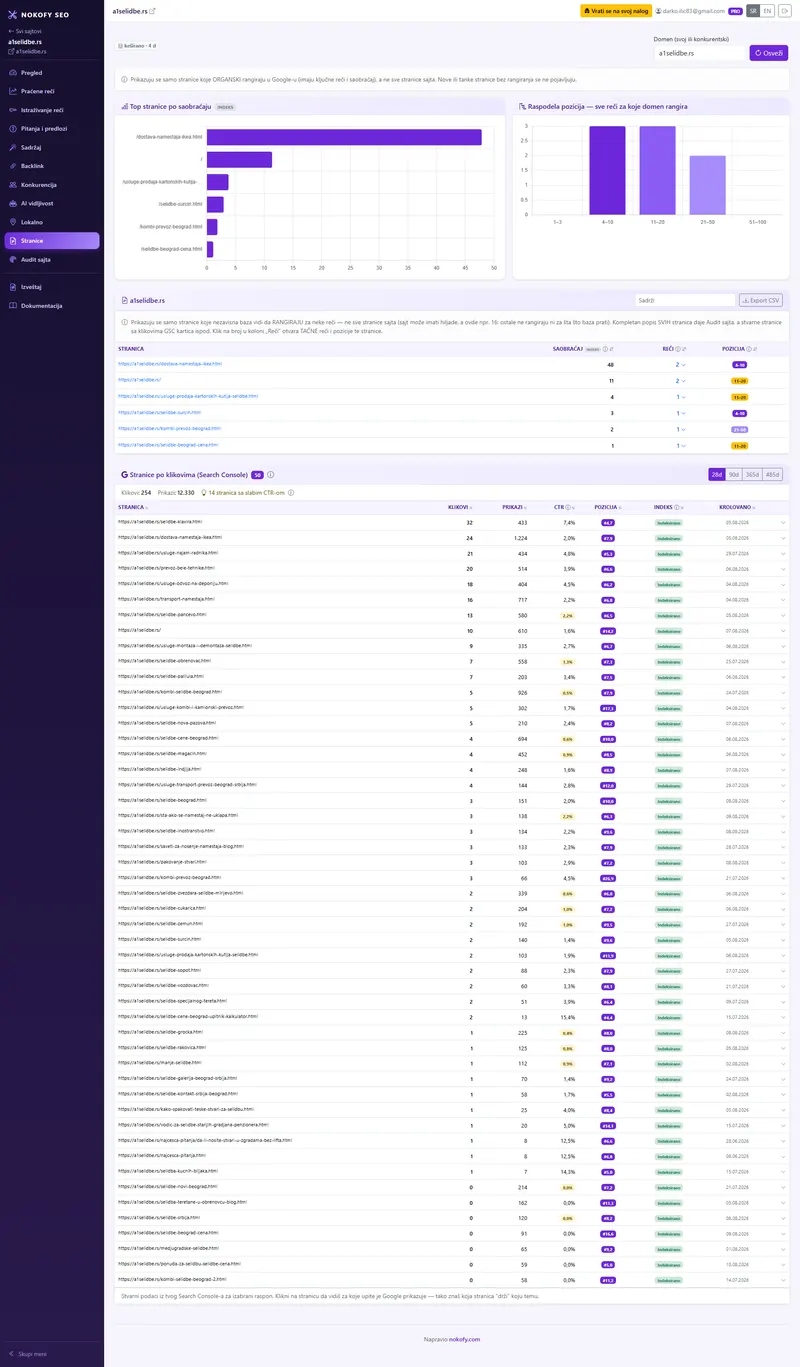Open nokofy.com footer link
800x1367 pixels.
pyautogui.click(x=464, y=1338)
